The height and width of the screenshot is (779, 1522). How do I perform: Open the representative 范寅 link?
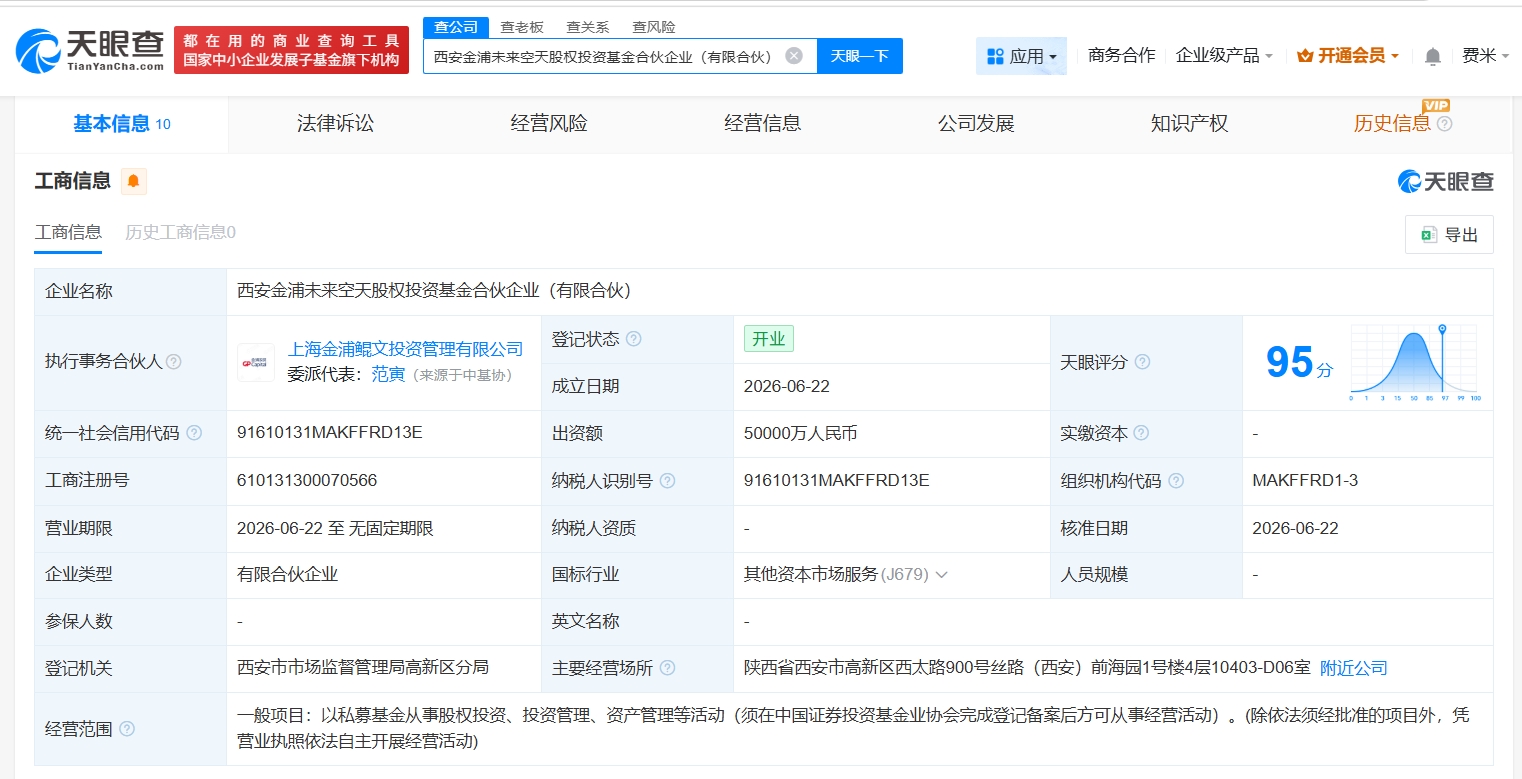click(388, 374)
